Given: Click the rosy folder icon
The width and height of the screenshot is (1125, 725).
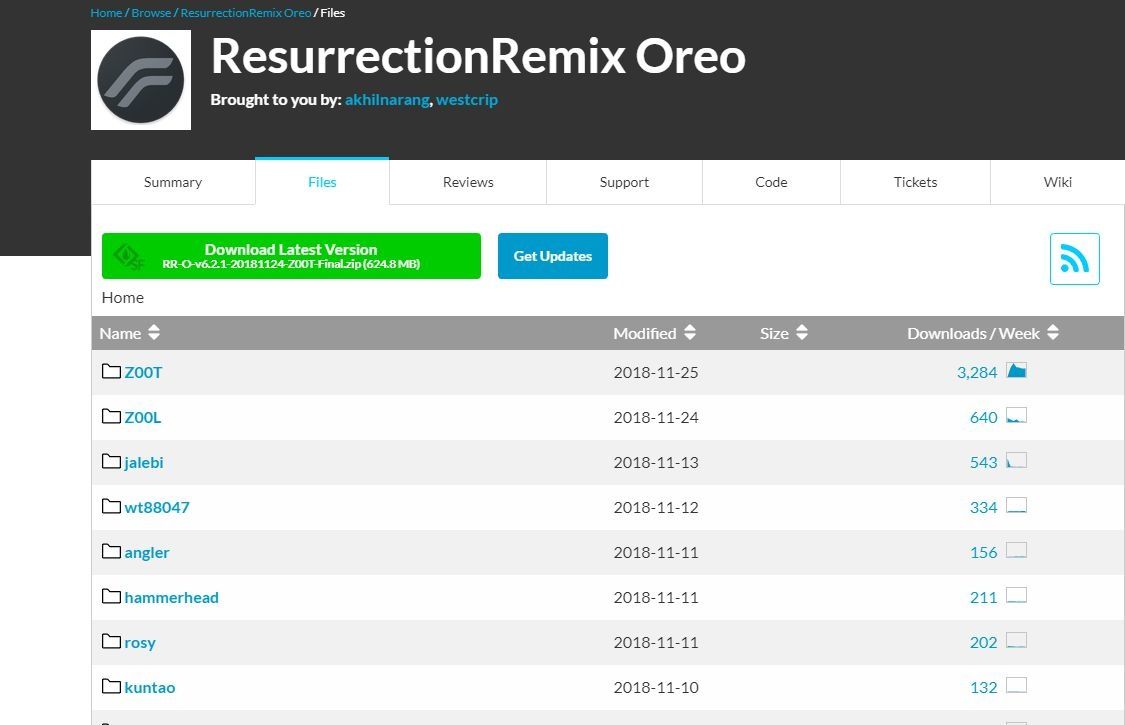Looking at the screenshot, I should tap(111, 641).
